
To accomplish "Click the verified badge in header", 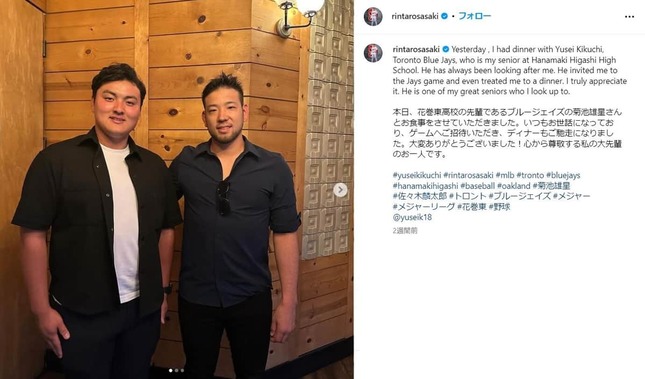I will pyautogui.click(x=444, y=17).
